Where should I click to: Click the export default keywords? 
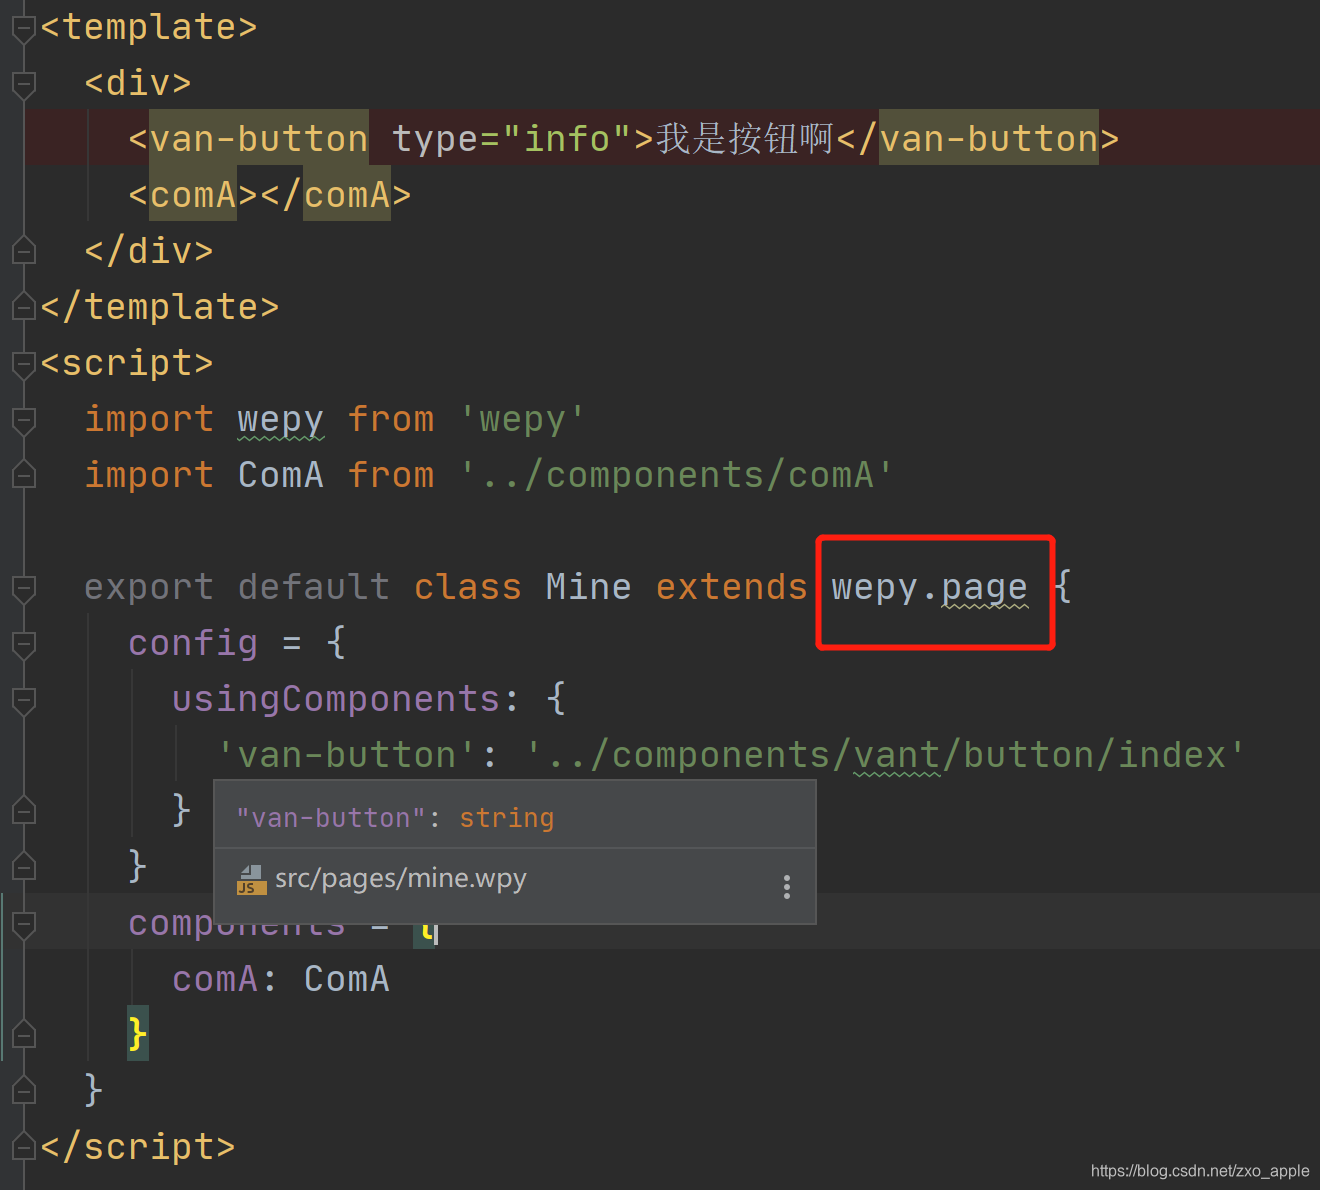click(237, 586)
